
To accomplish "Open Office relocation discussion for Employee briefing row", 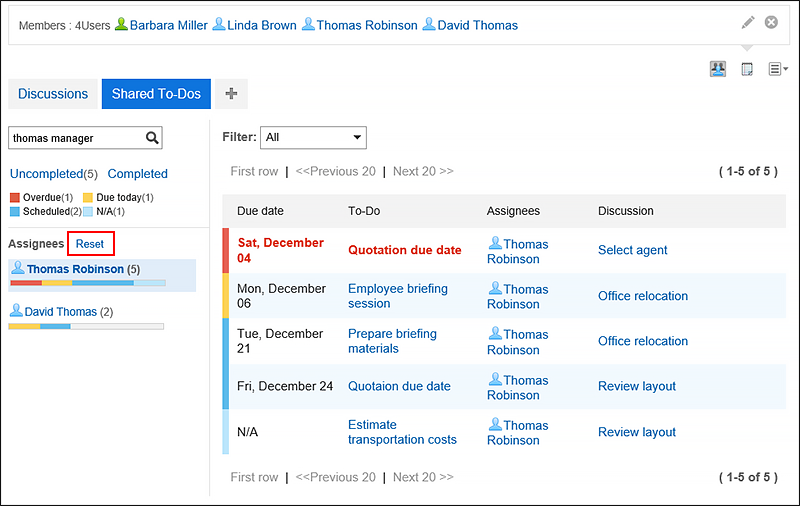I will [x=643, y=296].
